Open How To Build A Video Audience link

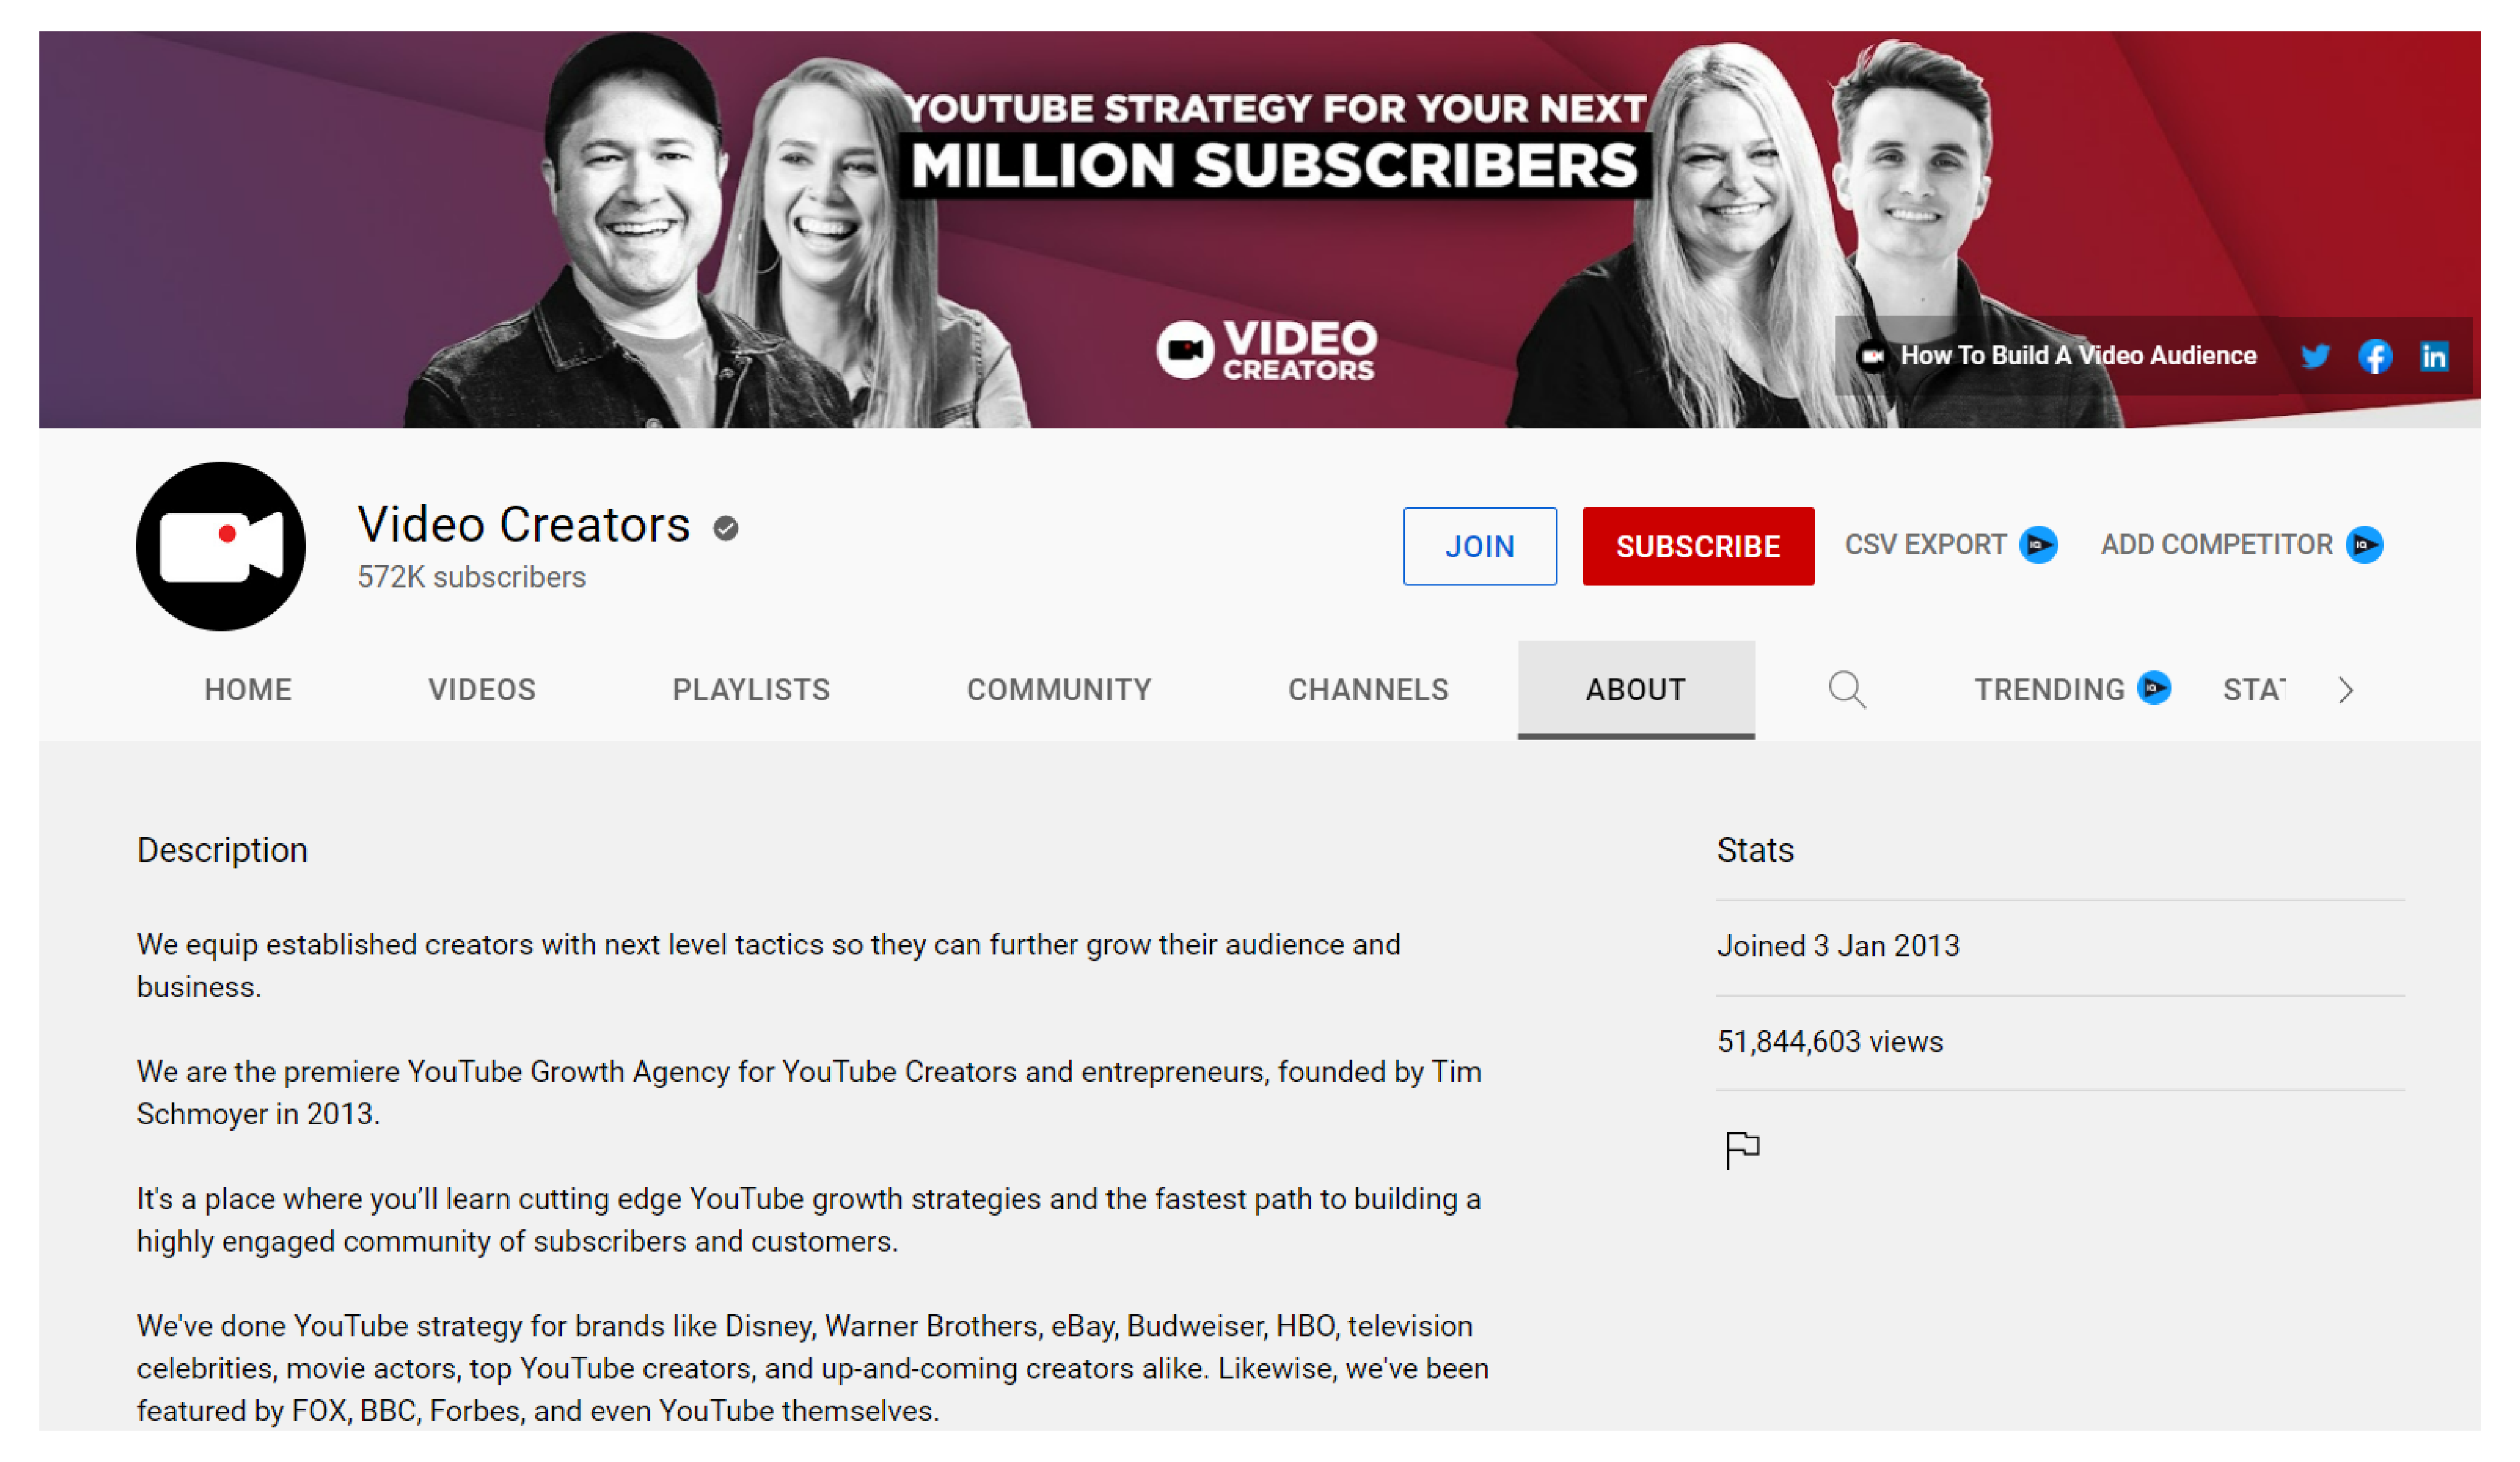click(2078, 356)
